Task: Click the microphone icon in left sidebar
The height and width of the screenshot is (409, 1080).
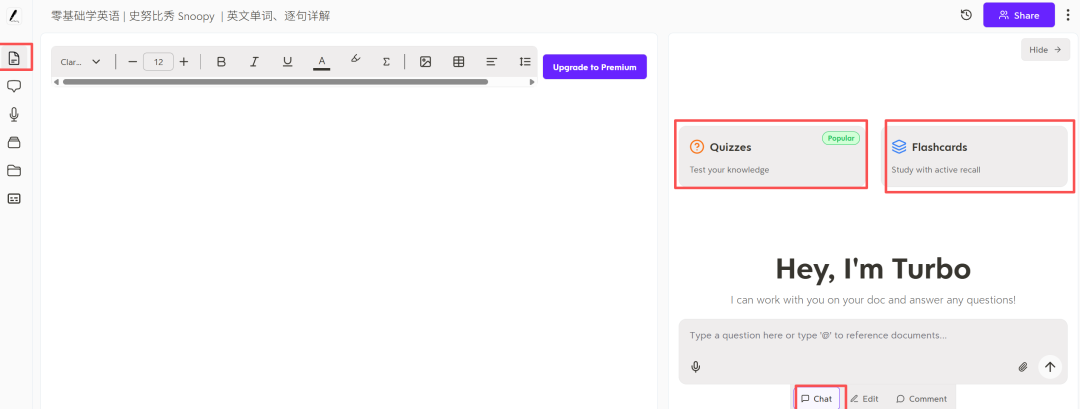Action: coord(14,114)
